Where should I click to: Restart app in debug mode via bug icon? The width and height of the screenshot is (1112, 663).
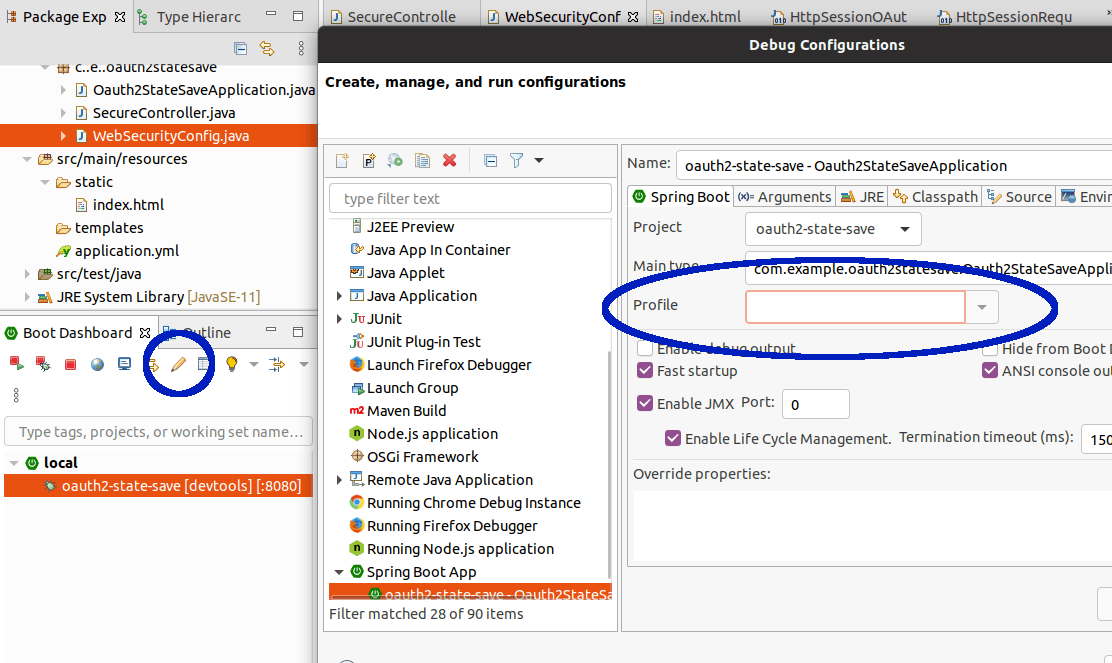pyautogui.click(x=41, y=364)
